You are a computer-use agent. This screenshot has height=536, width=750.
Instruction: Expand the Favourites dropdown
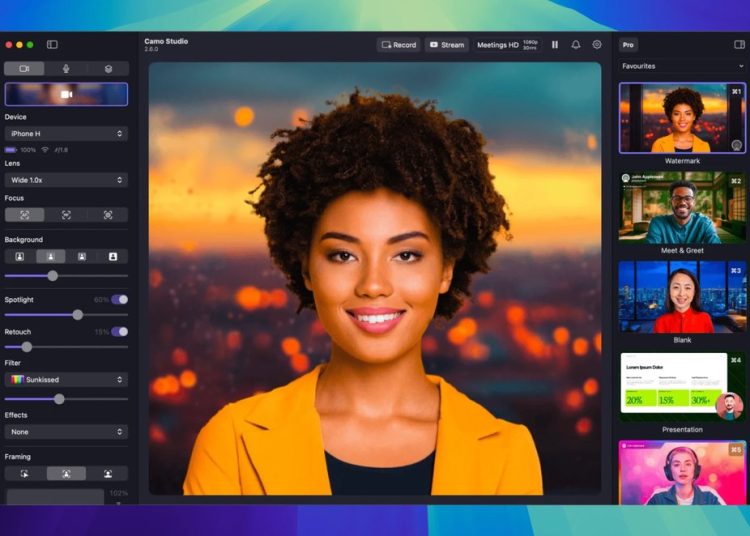[x=682, y=66]
